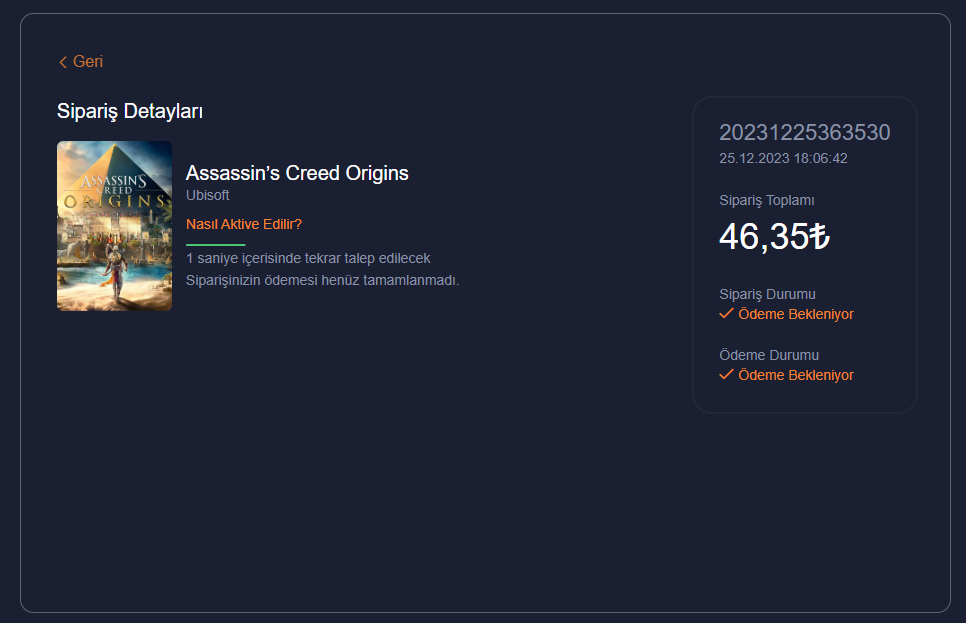Click the "Sipariş Detayları" heading

(x=130, y=112)
